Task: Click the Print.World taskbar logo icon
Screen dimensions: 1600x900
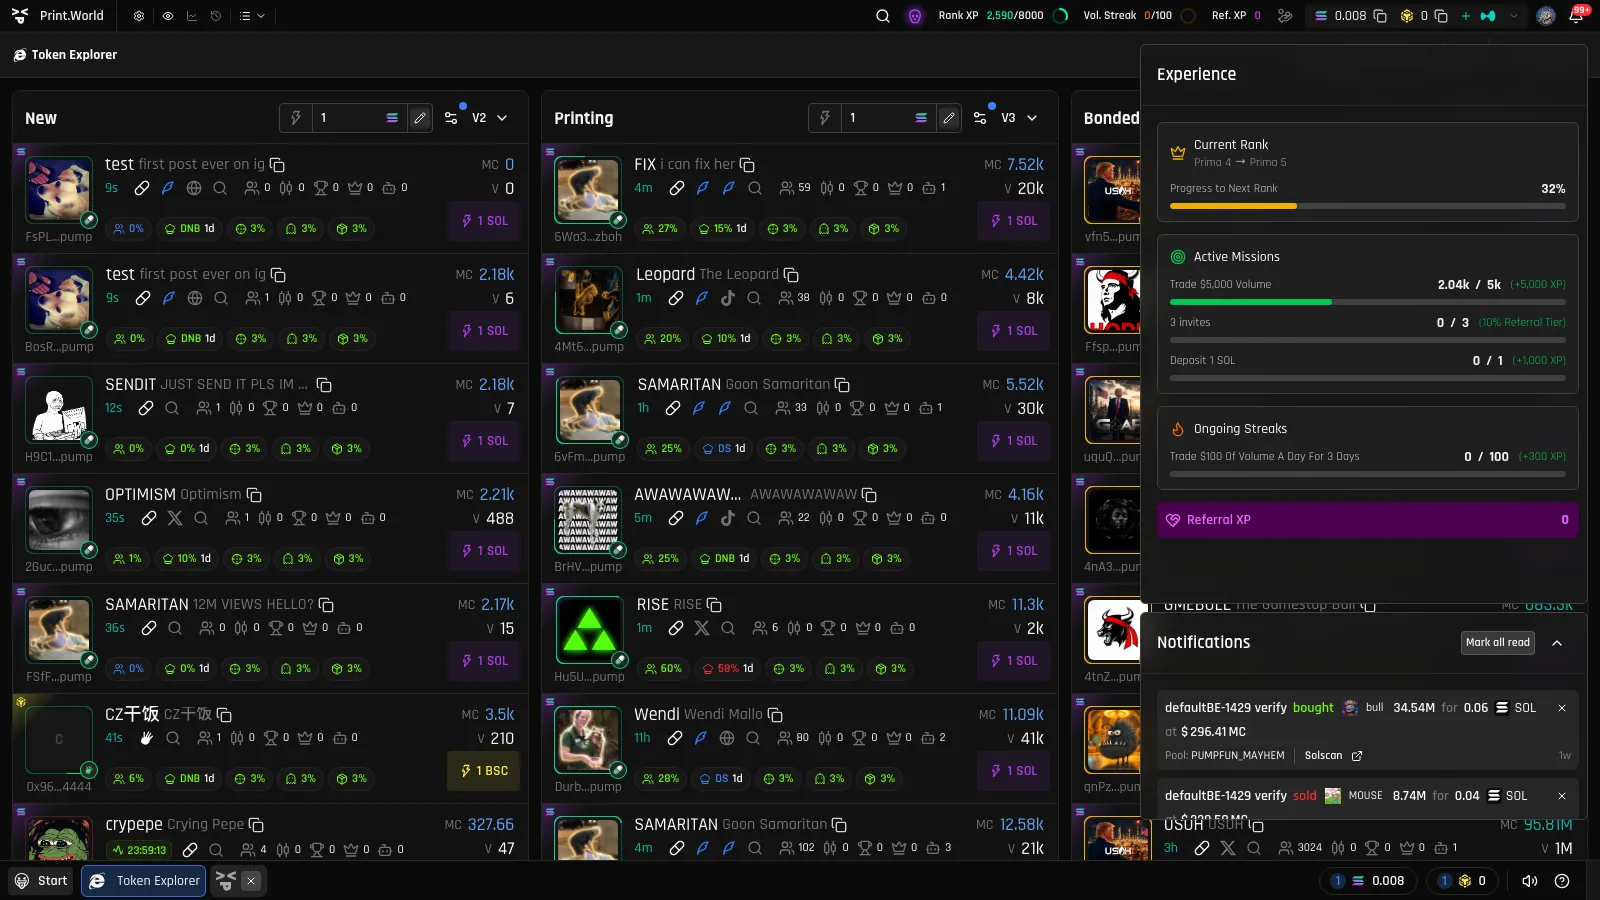Action: 226,881
